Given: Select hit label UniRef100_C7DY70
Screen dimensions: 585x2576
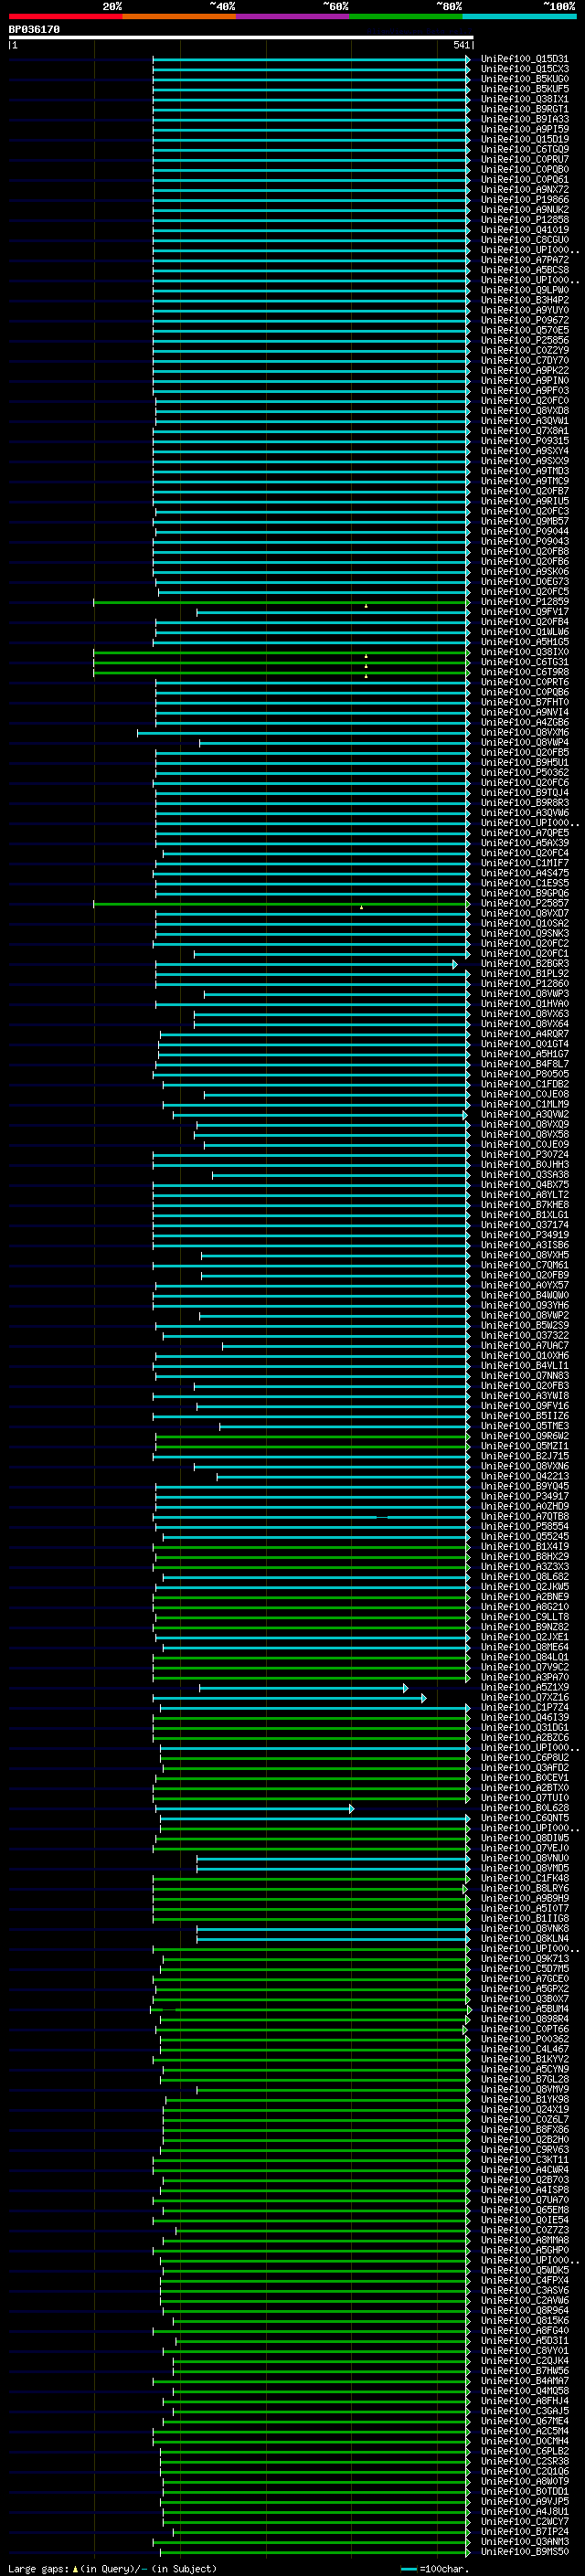Looking at the screenshot, I should pyautogui.click(x=524, y=360).
